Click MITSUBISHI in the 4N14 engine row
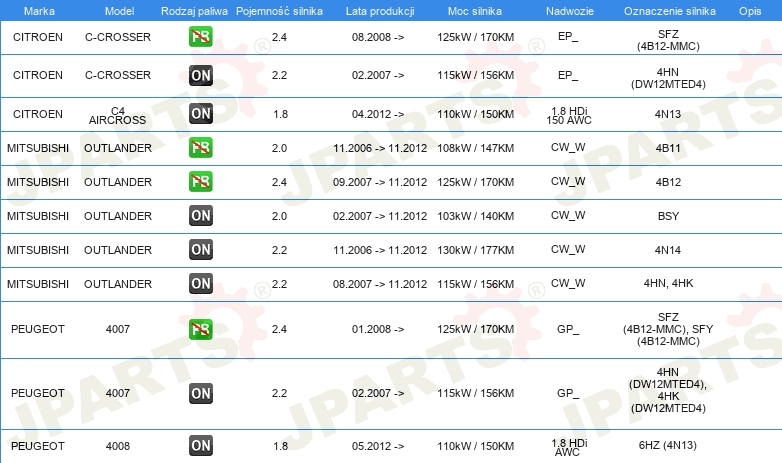The image size is (782, 463). pos(38,250)
